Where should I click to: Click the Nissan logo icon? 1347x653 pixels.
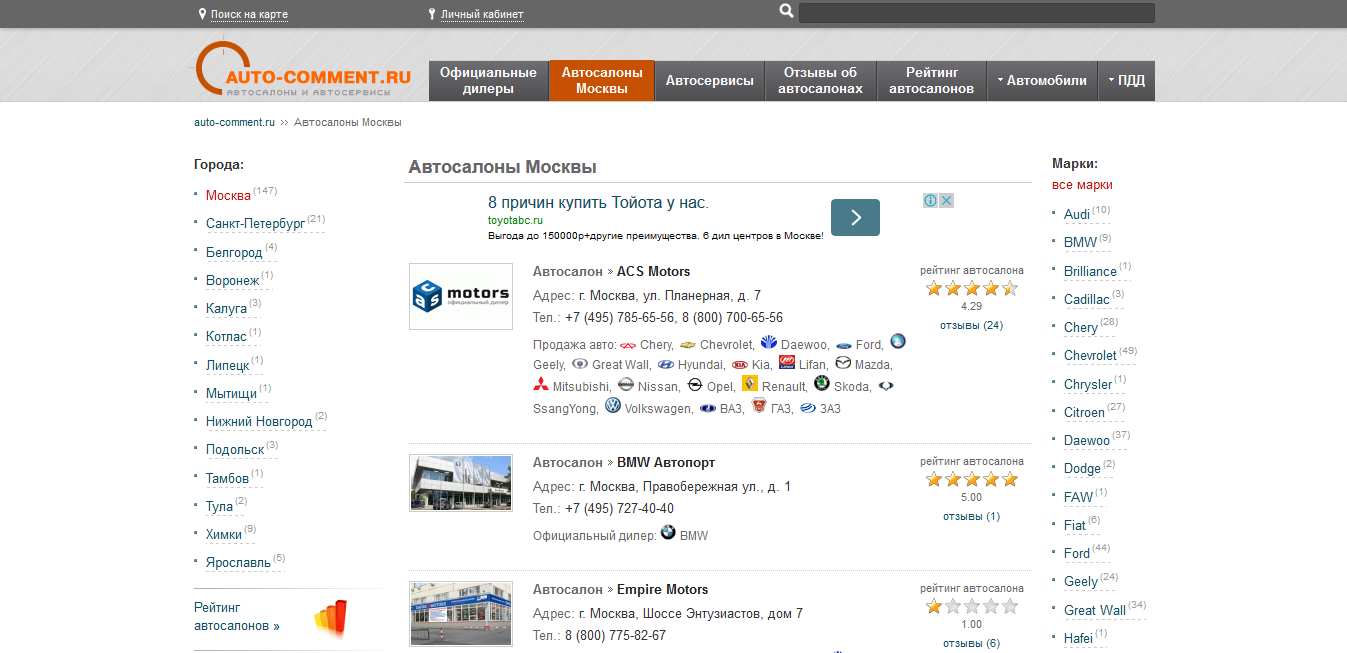tap(626, 385)
